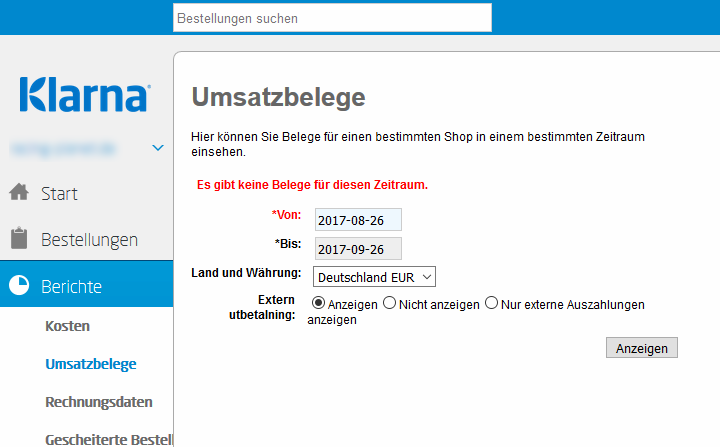Click the Bis date field
Image resolution: width=720 pixels, height=447 pixels.
pyautogui.click(x=357, y=248)
